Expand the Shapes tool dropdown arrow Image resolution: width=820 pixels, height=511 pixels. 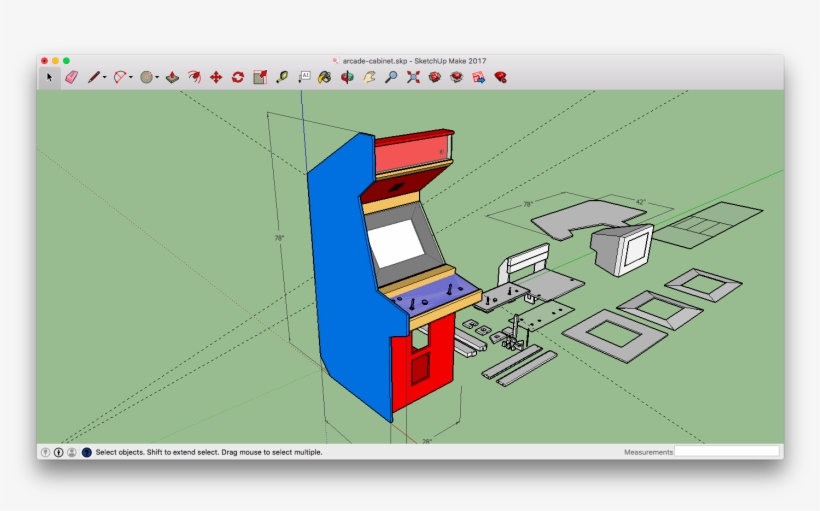pos(157,78)
